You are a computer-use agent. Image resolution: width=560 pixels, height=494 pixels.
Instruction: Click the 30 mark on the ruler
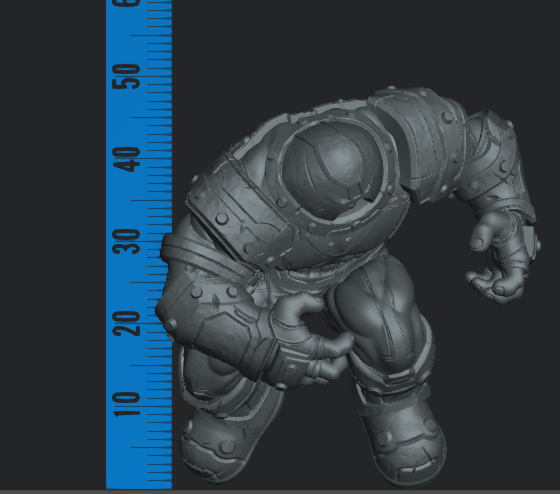click(126, 241)
